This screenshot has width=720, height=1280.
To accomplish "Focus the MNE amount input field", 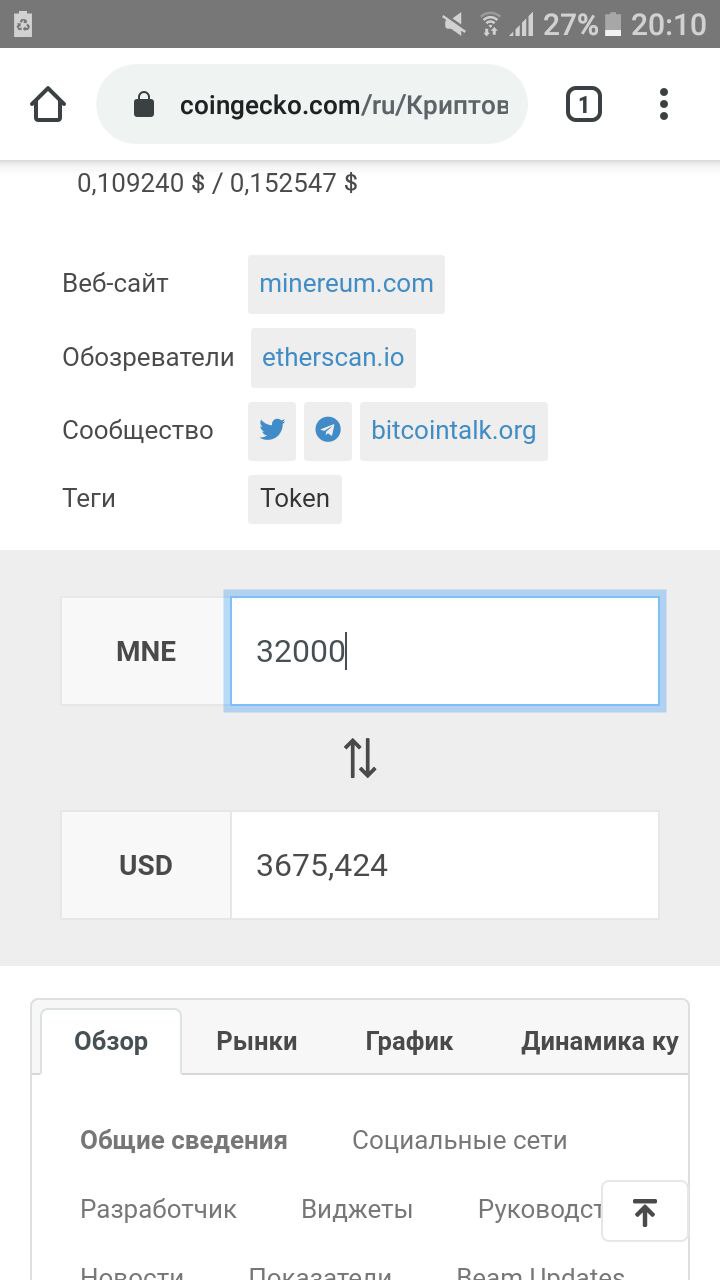I will [444, 651].
